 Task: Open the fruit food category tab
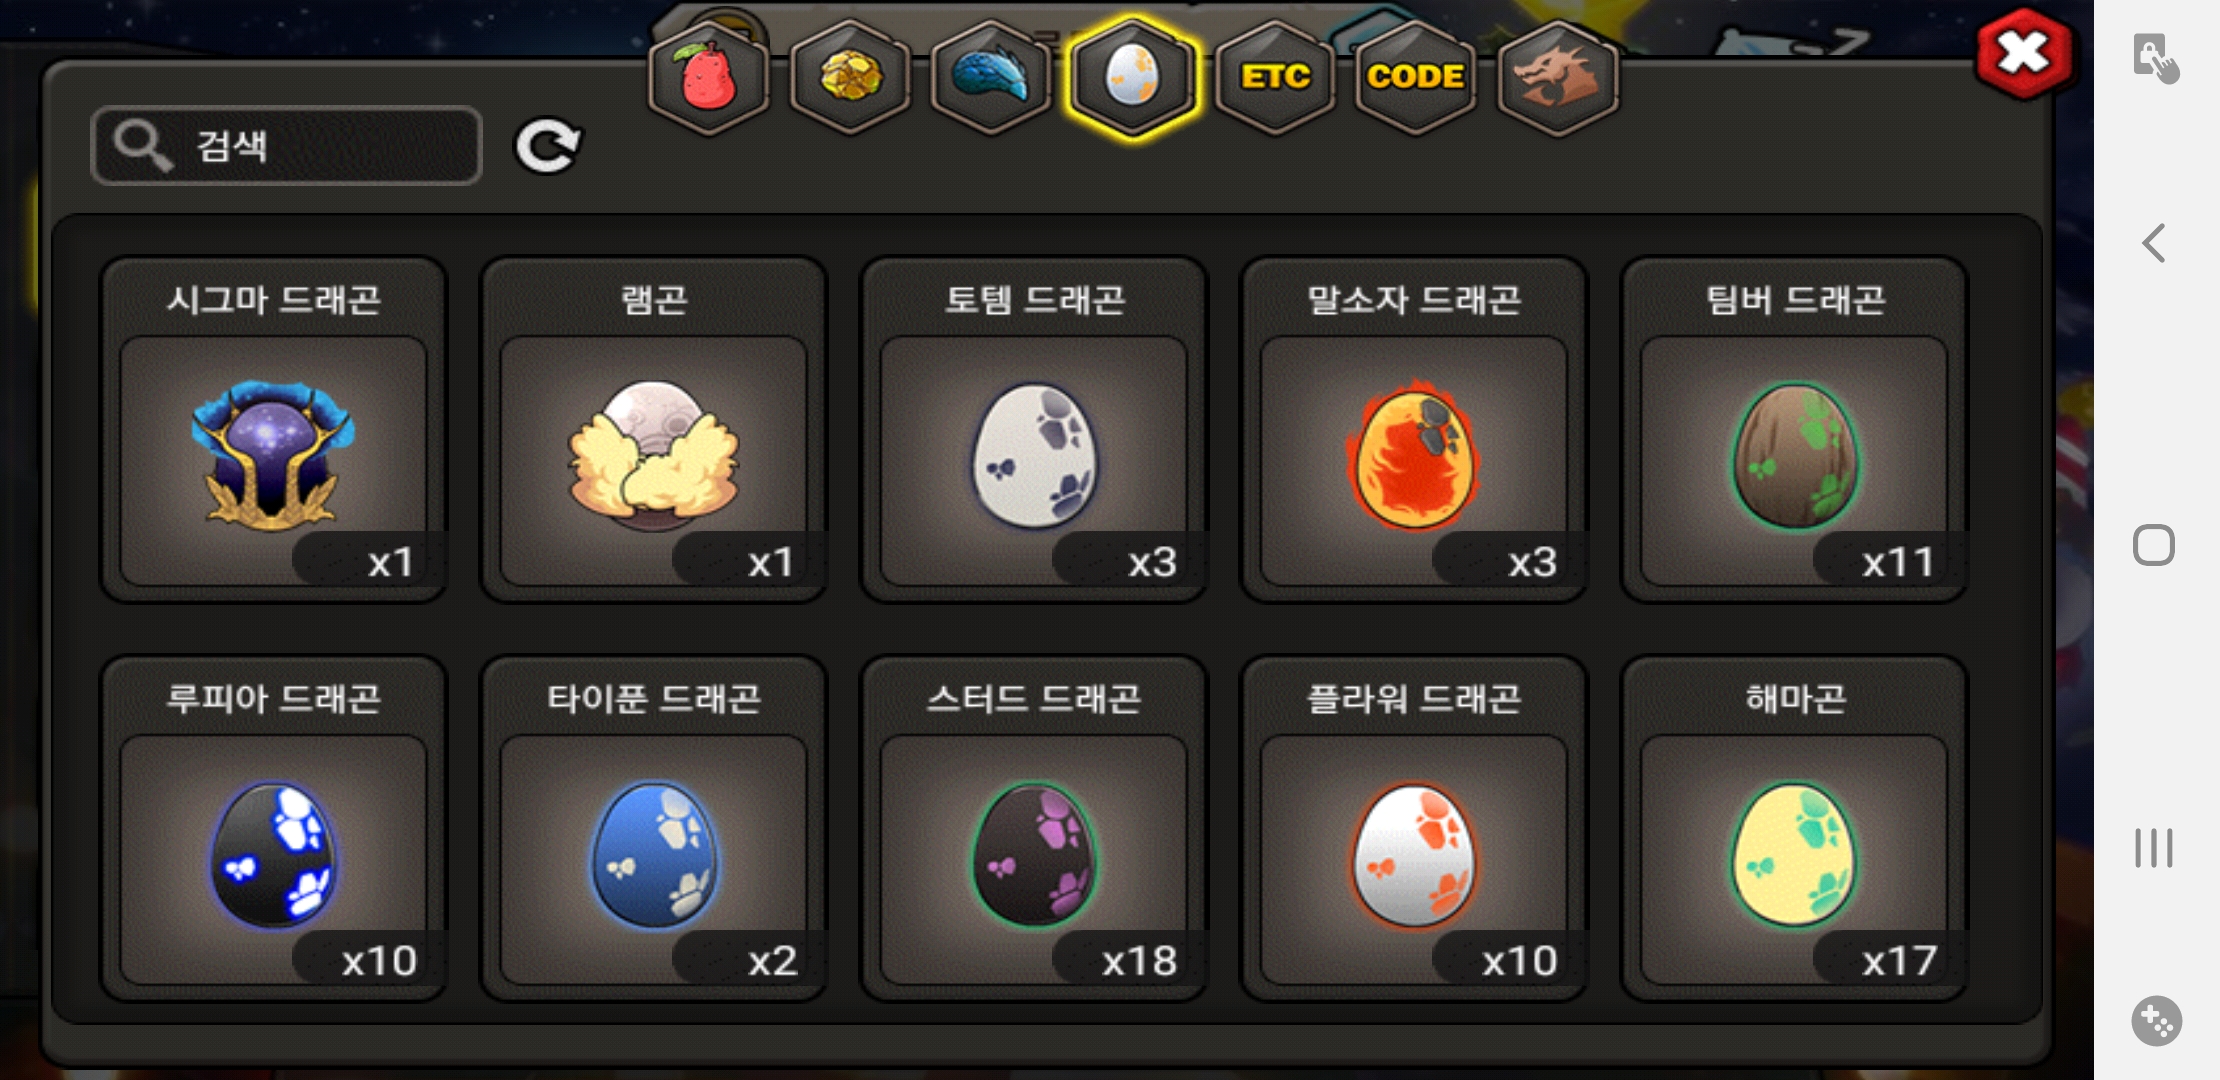click(708, 78)
